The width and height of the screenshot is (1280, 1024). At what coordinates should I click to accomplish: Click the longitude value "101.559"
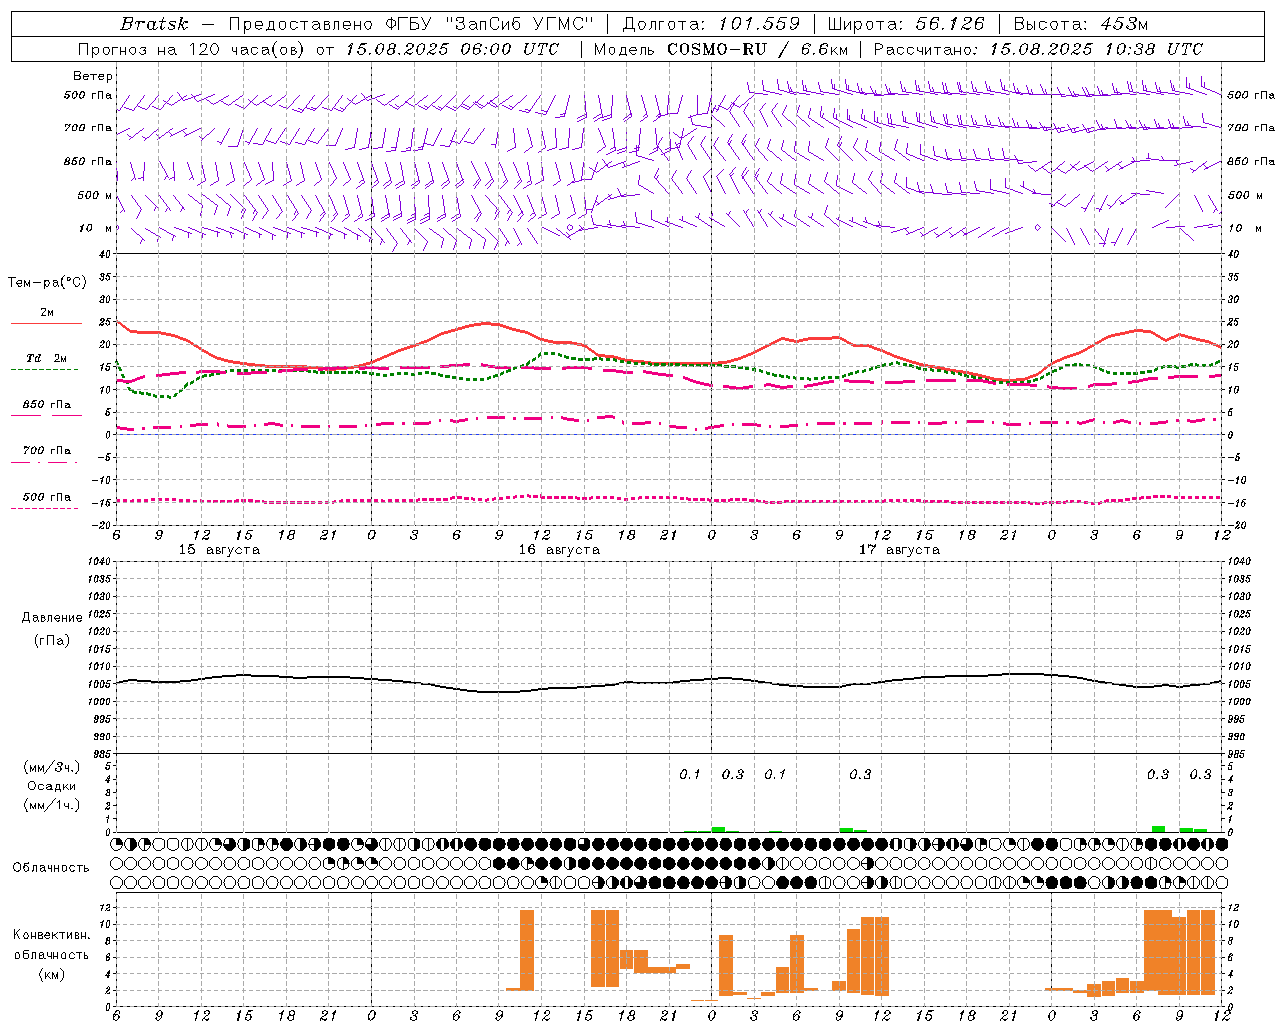coord(759,24)
